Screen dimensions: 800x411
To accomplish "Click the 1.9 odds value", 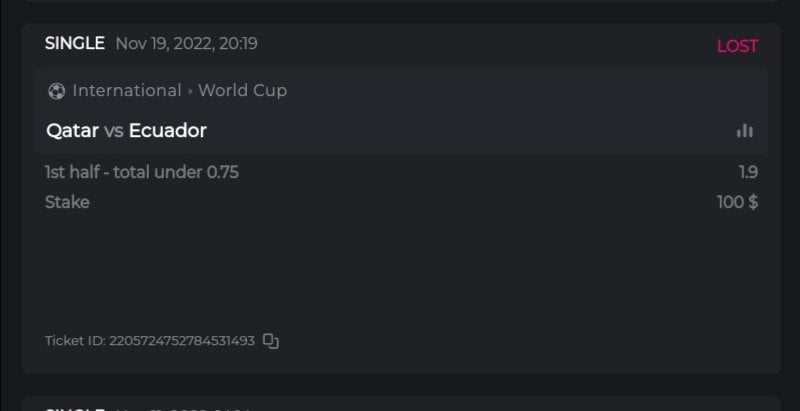I will 748,172.
